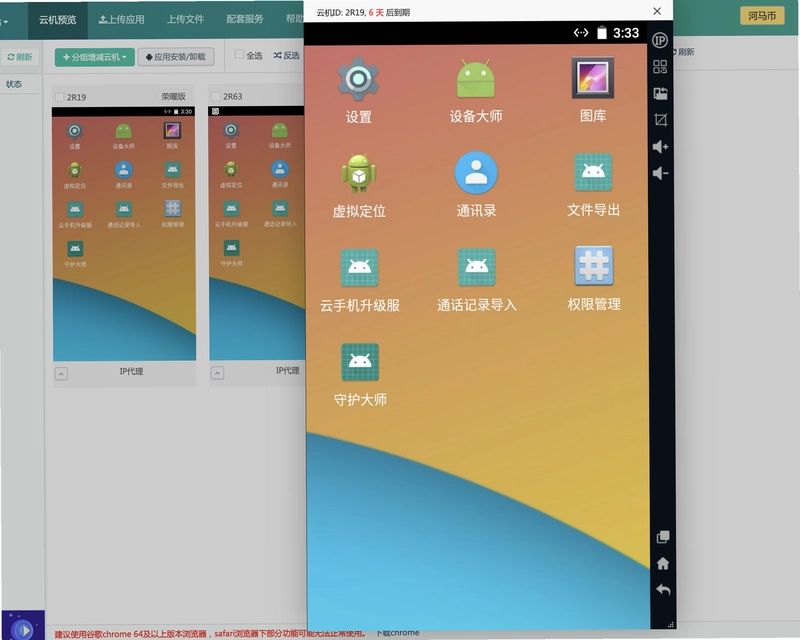Viewport: 800px width, 640px height.
Task: Open the 虚拟定位 virtual location app
Action: (359, 174)
